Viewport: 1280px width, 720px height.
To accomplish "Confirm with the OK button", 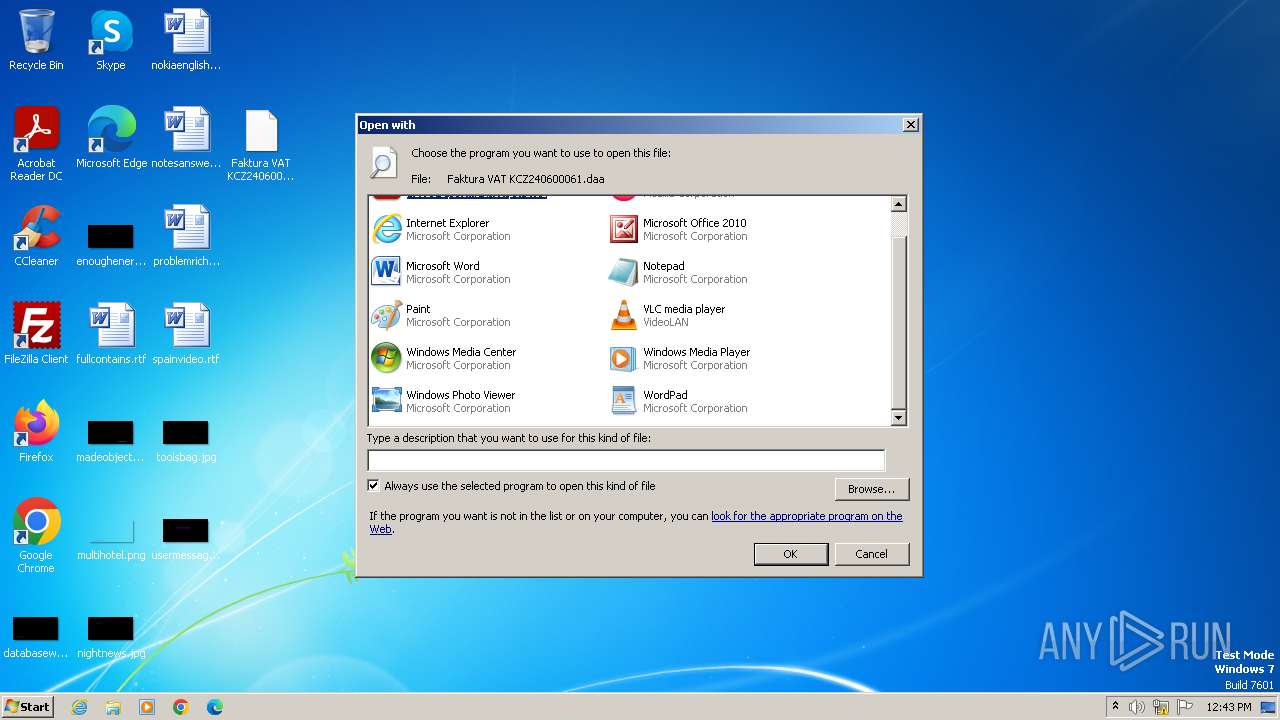I will [x=790, y=554].
